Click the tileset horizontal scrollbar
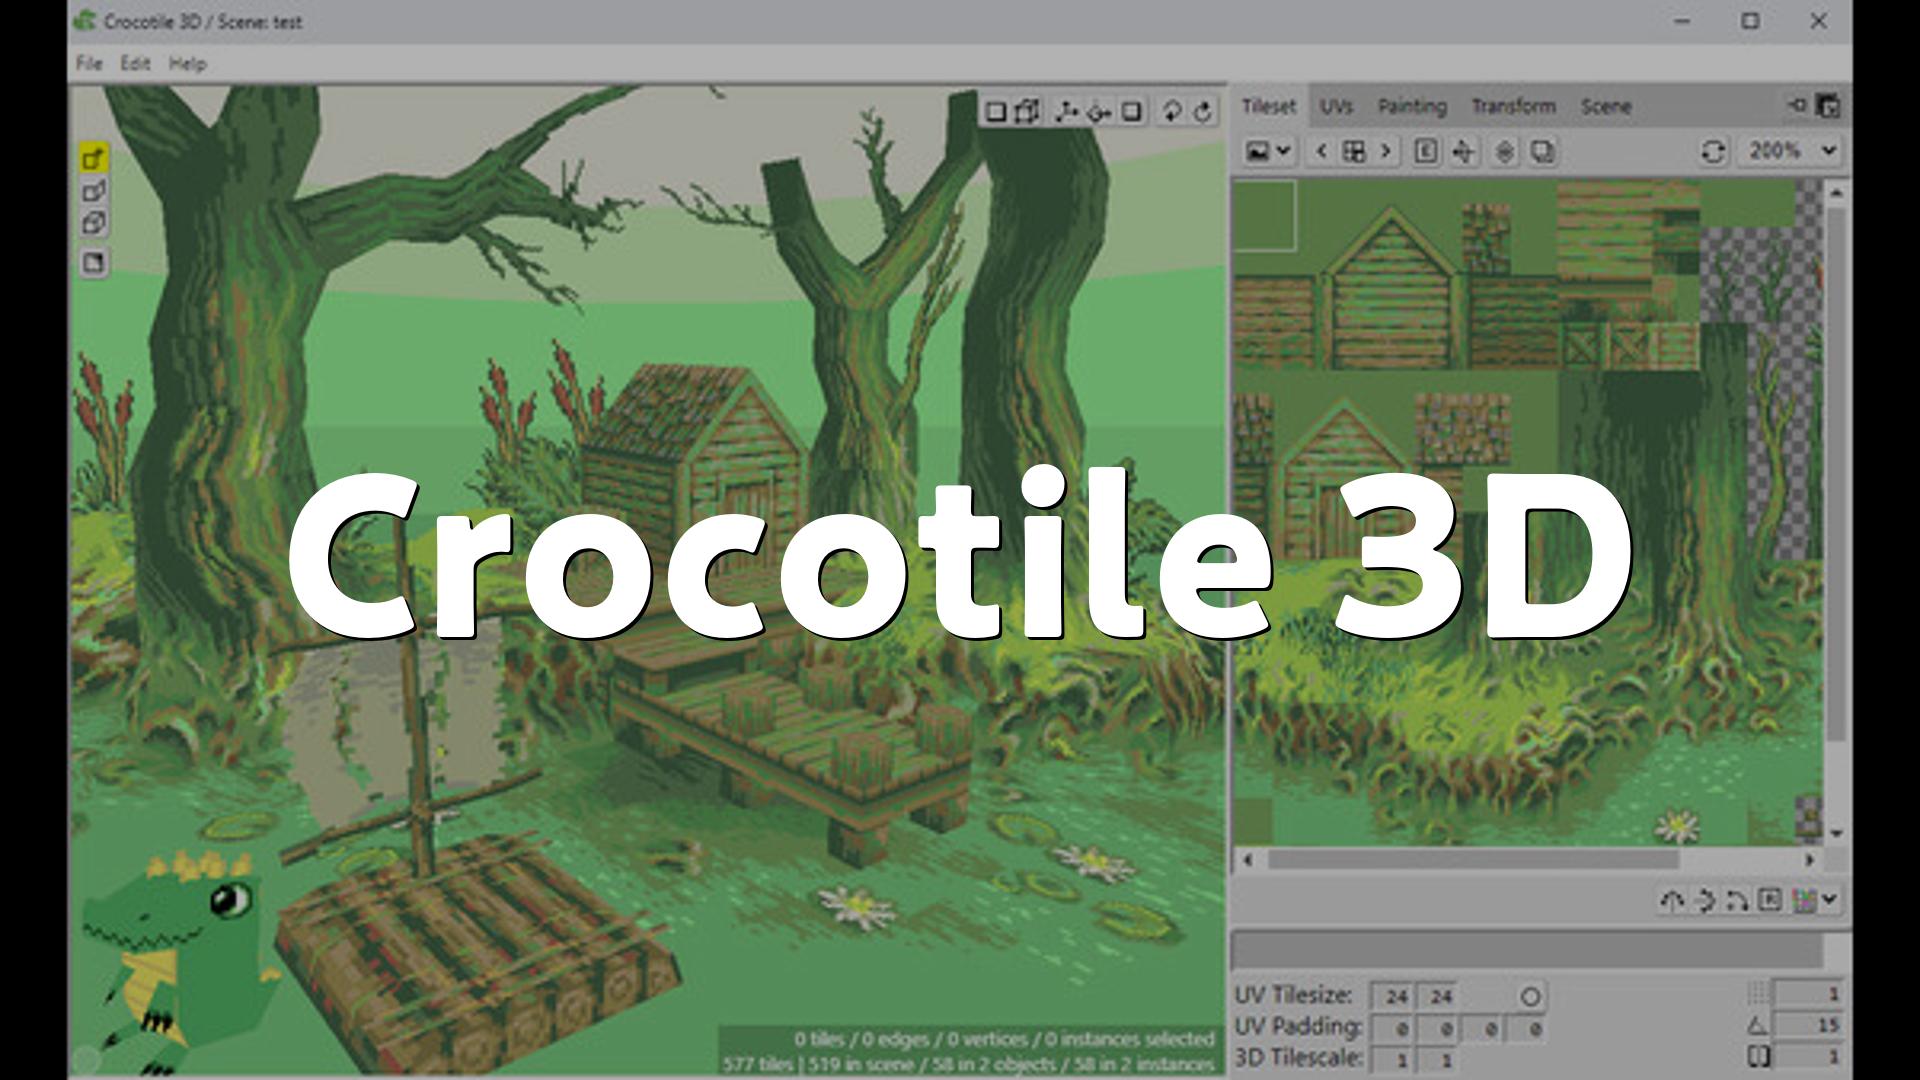1920x1080 pixels. click(1473, 860)
